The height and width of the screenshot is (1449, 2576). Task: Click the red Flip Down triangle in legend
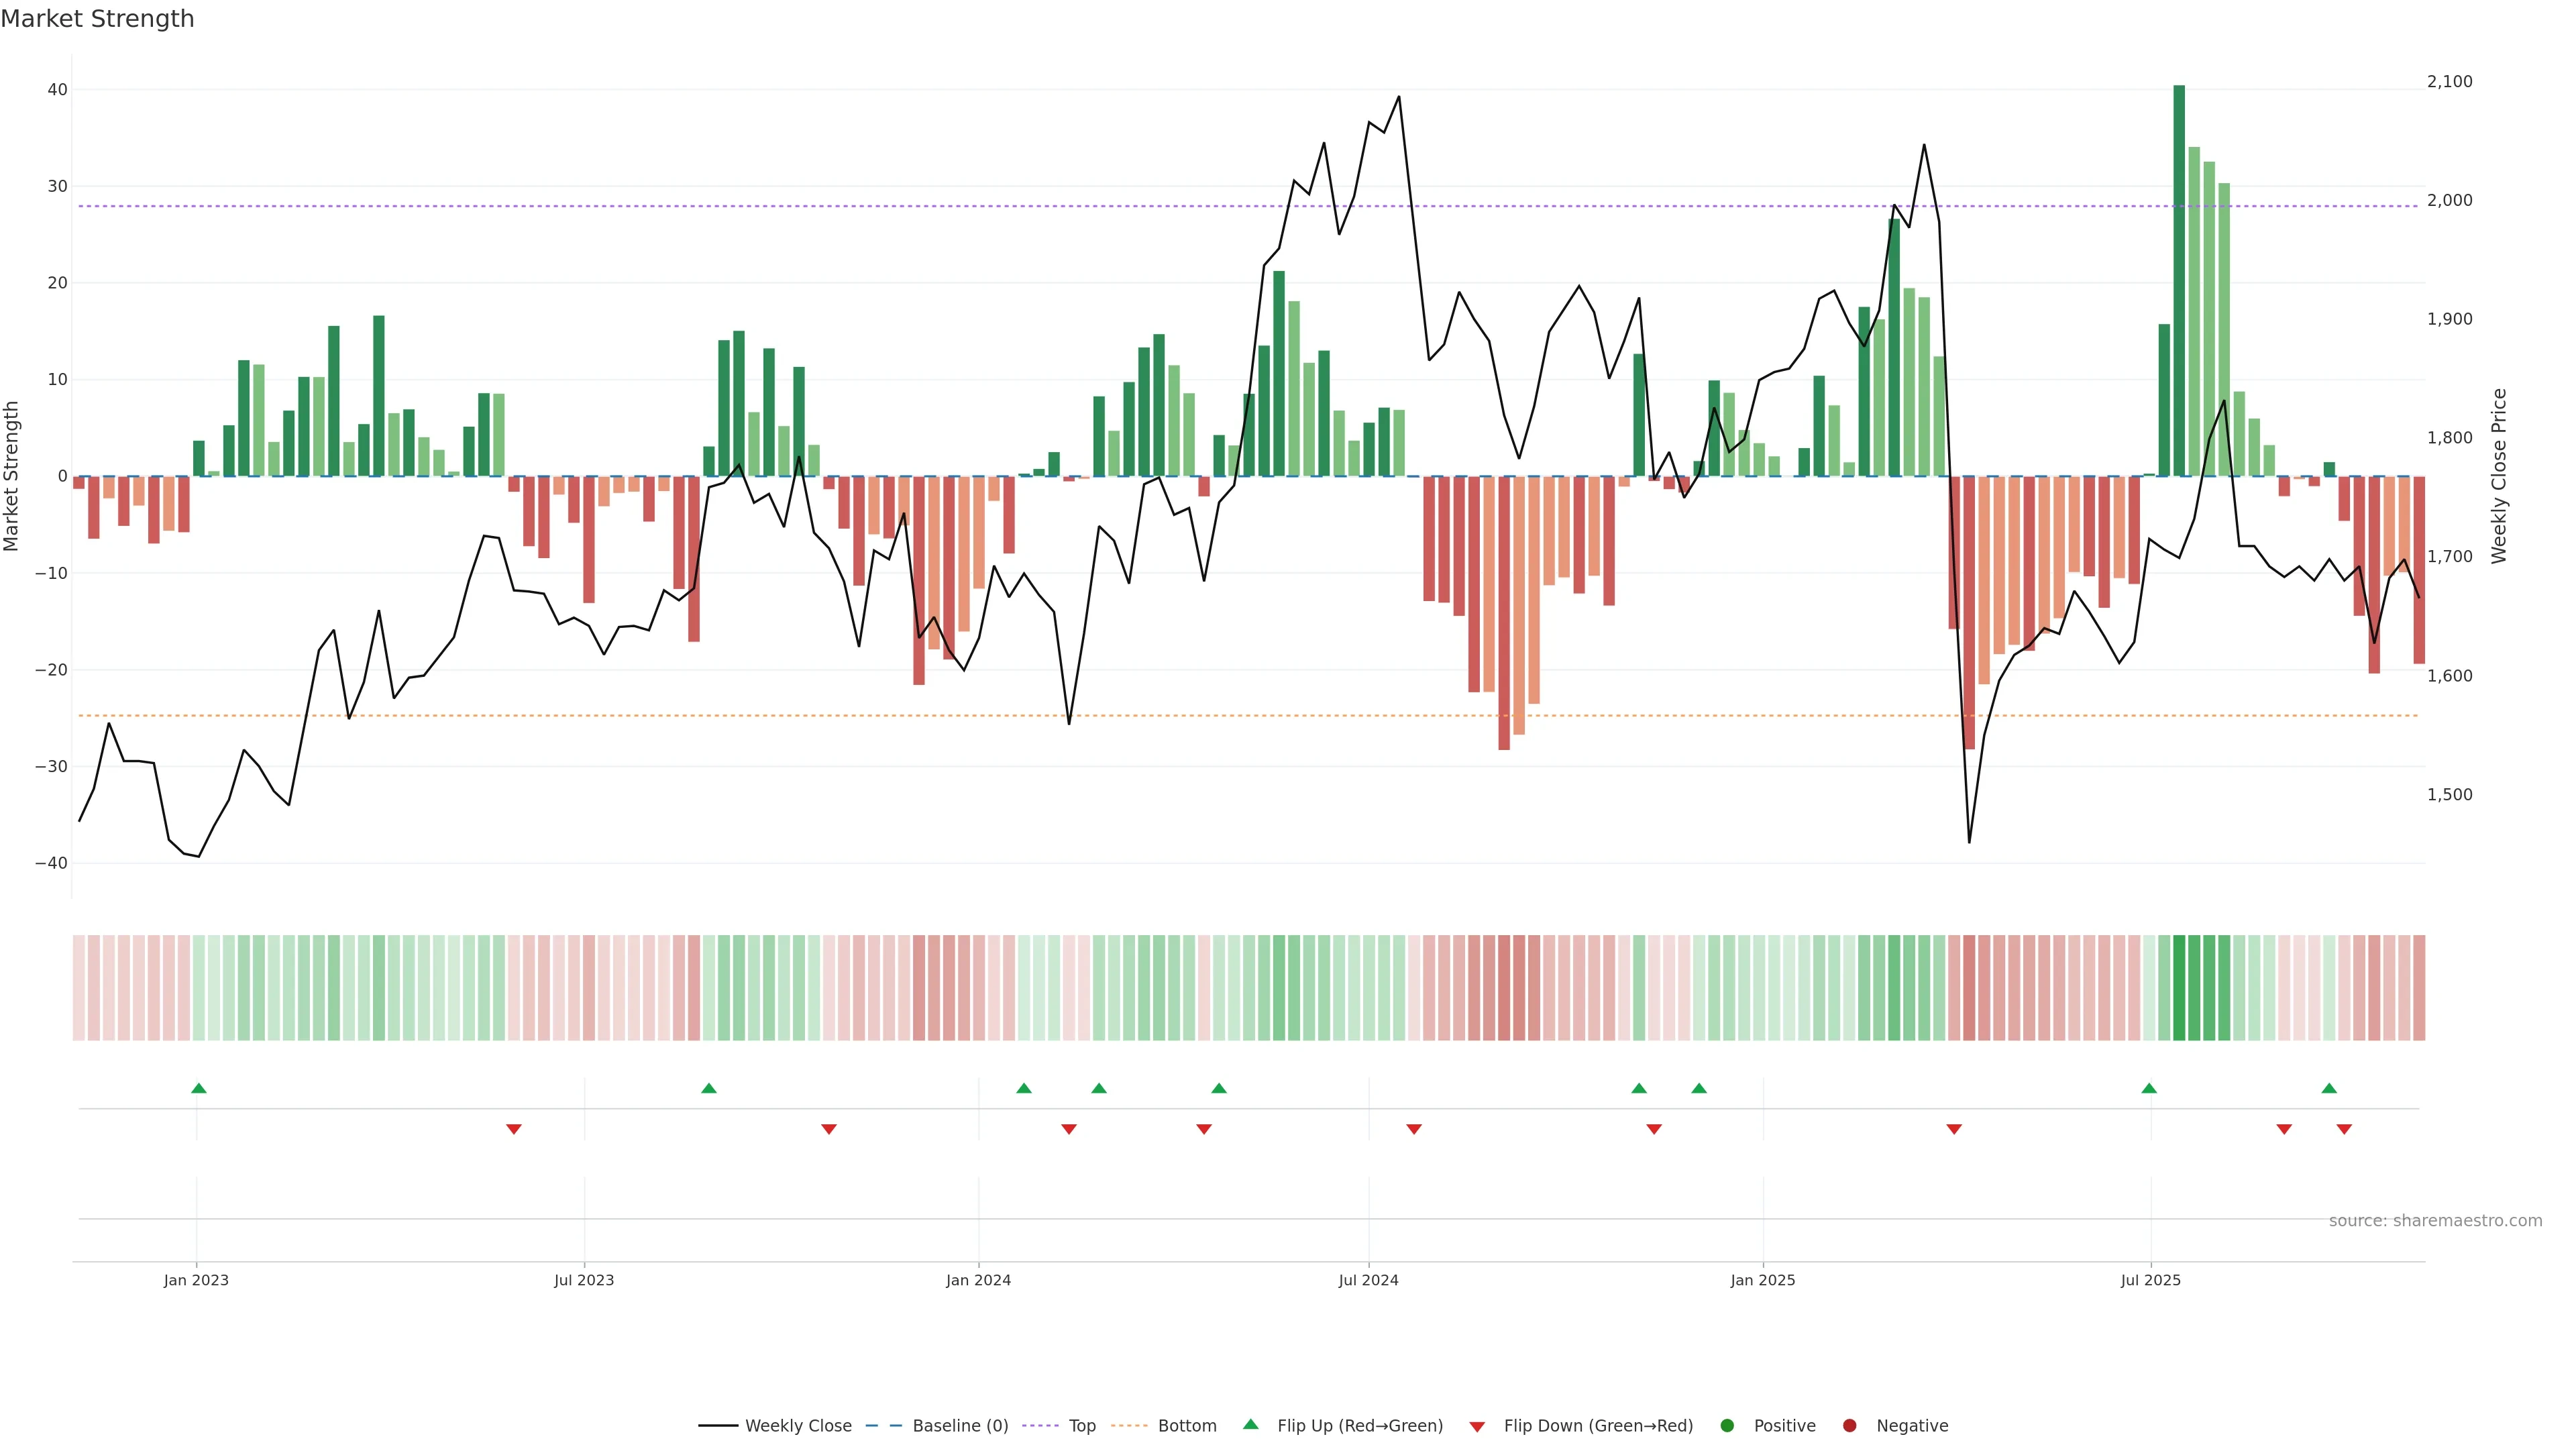[1477, 1426]
